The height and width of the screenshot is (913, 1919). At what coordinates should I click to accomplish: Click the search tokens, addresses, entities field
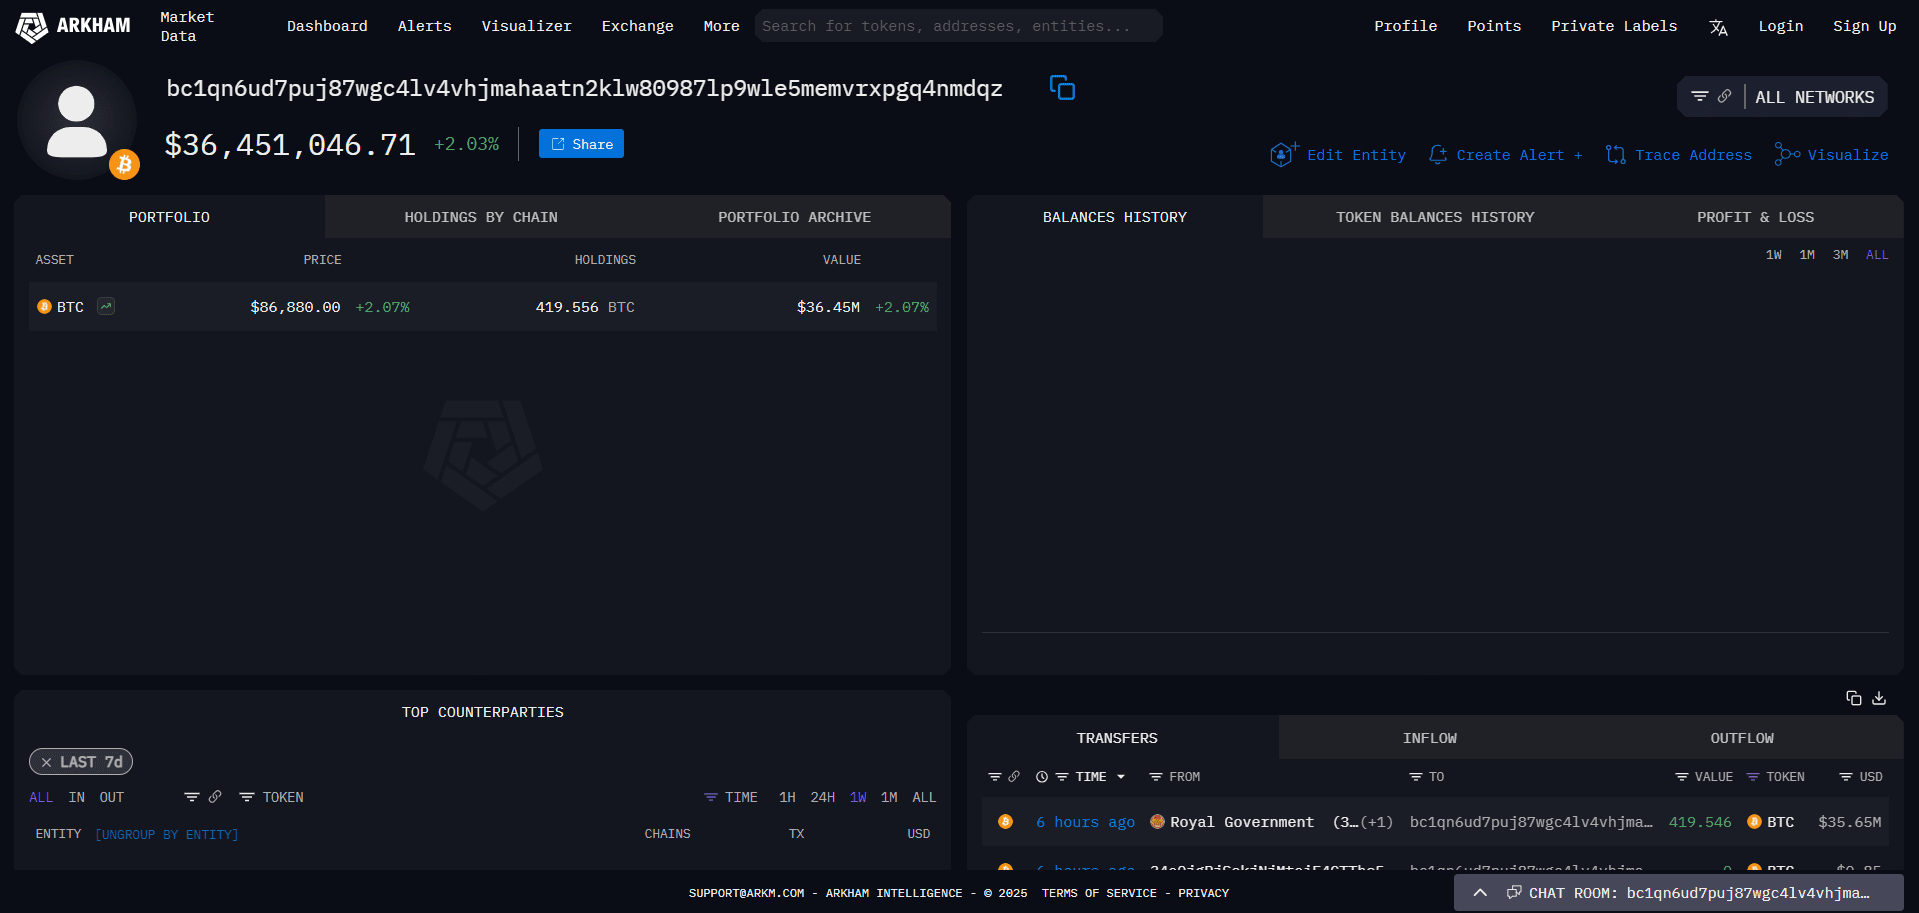point(958,26)
